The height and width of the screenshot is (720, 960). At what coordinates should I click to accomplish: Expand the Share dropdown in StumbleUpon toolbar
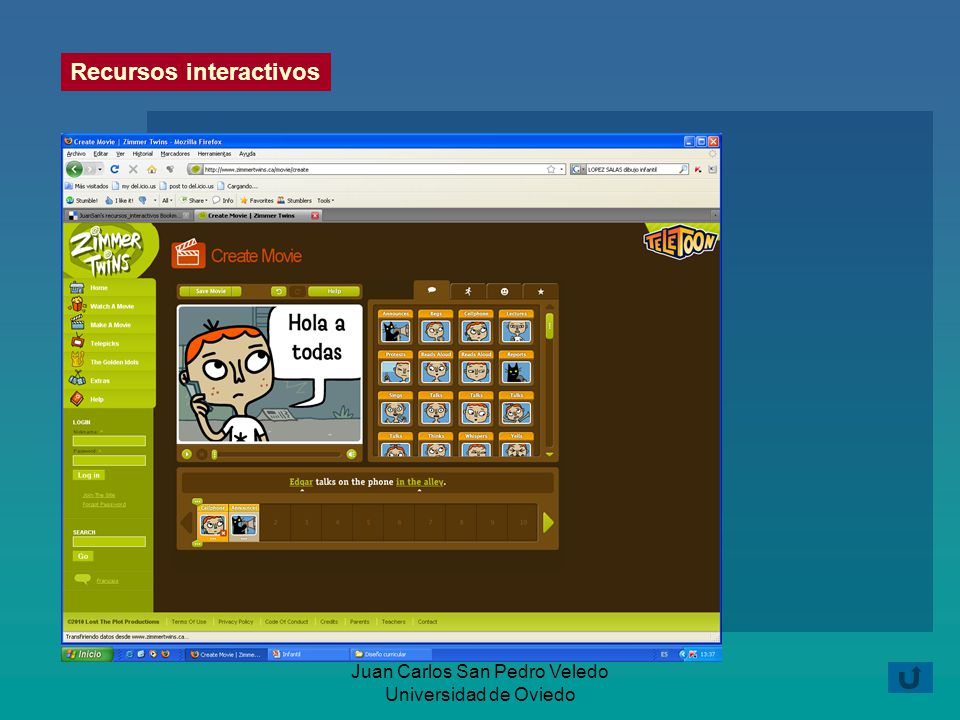click(194, 200)
